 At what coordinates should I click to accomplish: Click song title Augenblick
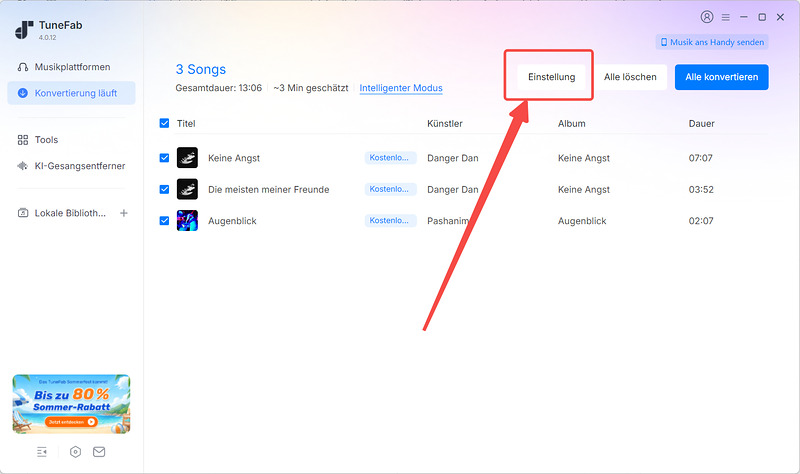pyautogui.click(x=232, y=221)
